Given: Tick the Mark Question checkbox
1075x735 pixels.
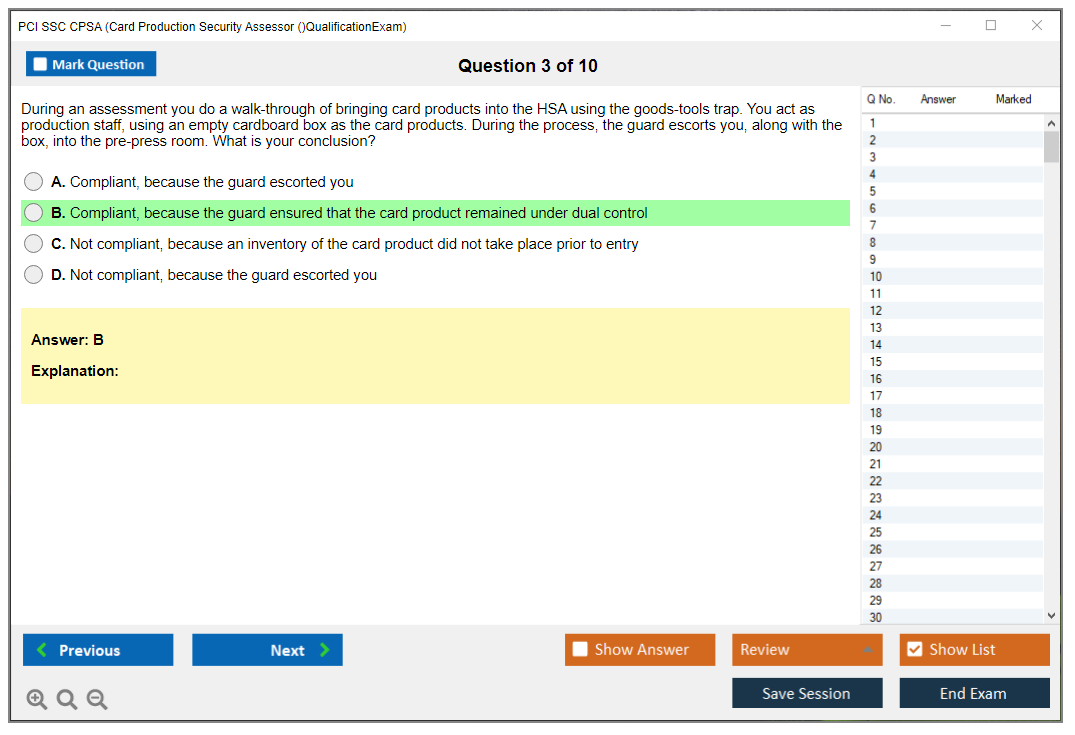Looking at the screenshot, I should [40, 64].
